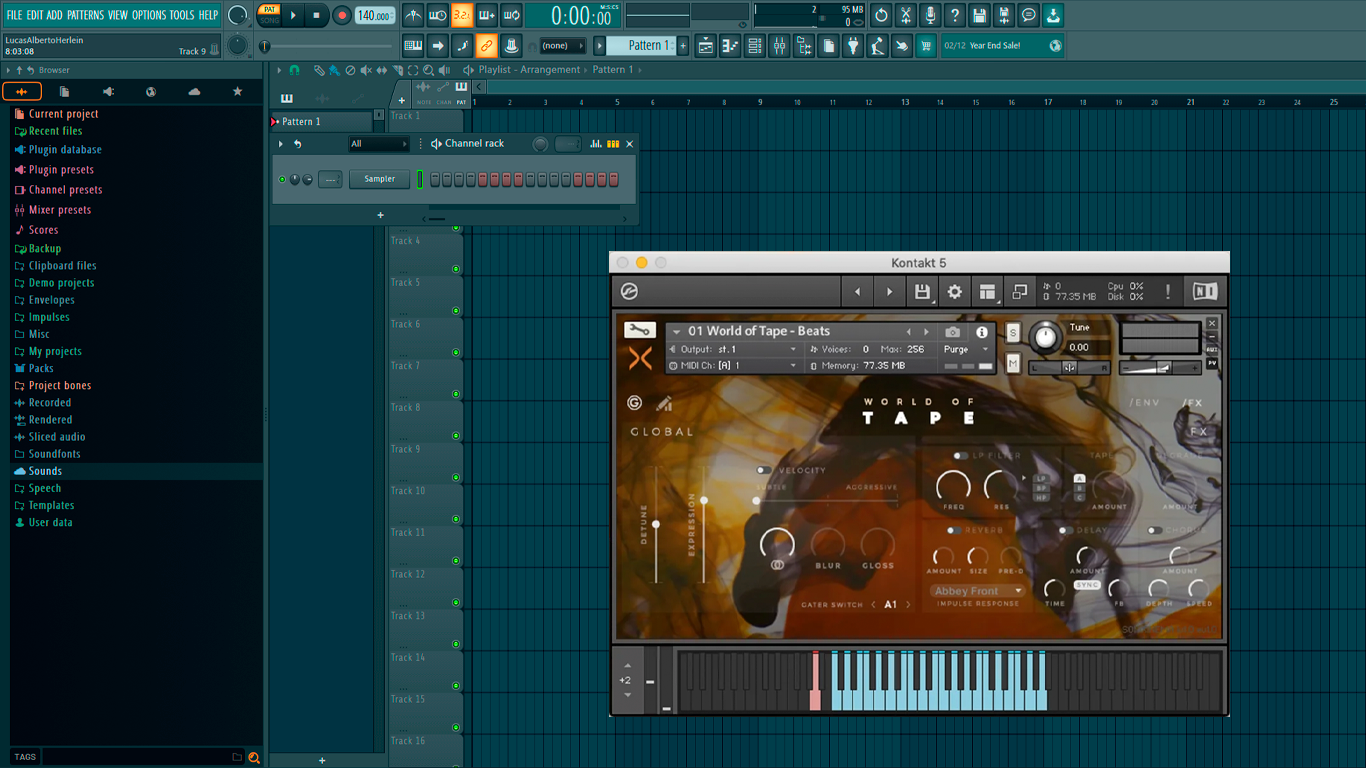Screen dimensions: 1366x768
Task: Click the Native Instruments NI logo
Action: 1205,291
